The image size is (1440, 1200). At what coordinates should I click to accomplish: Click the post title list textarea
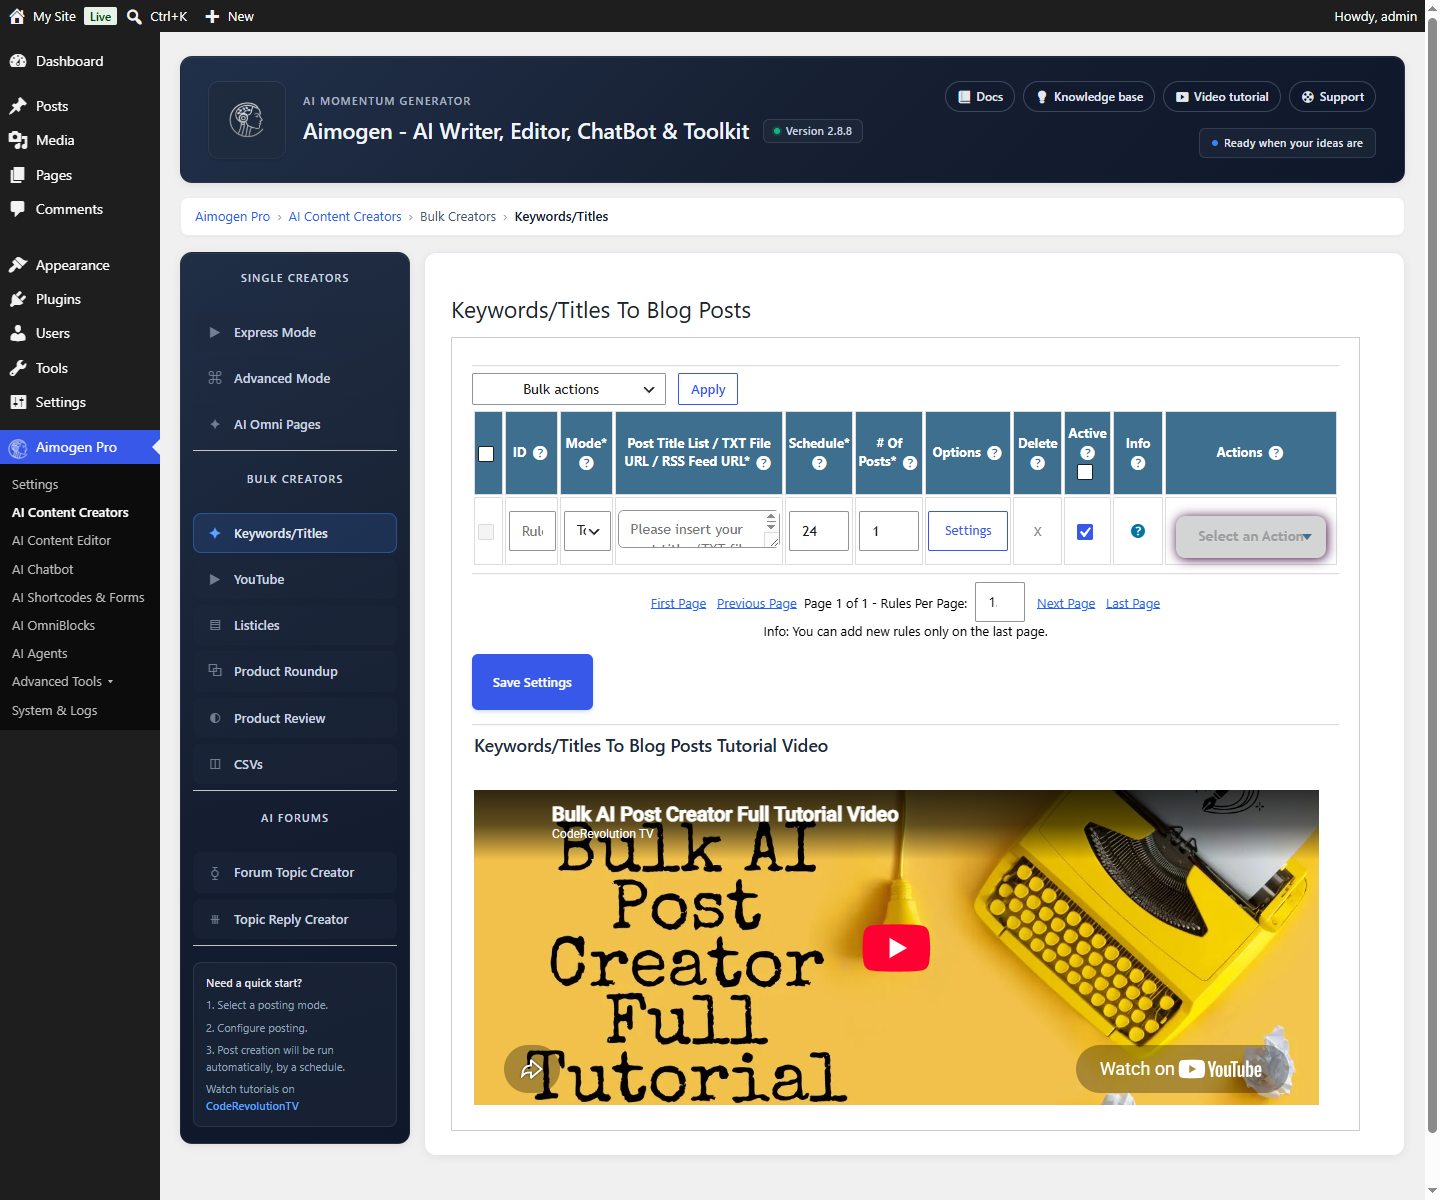(698, 529)
